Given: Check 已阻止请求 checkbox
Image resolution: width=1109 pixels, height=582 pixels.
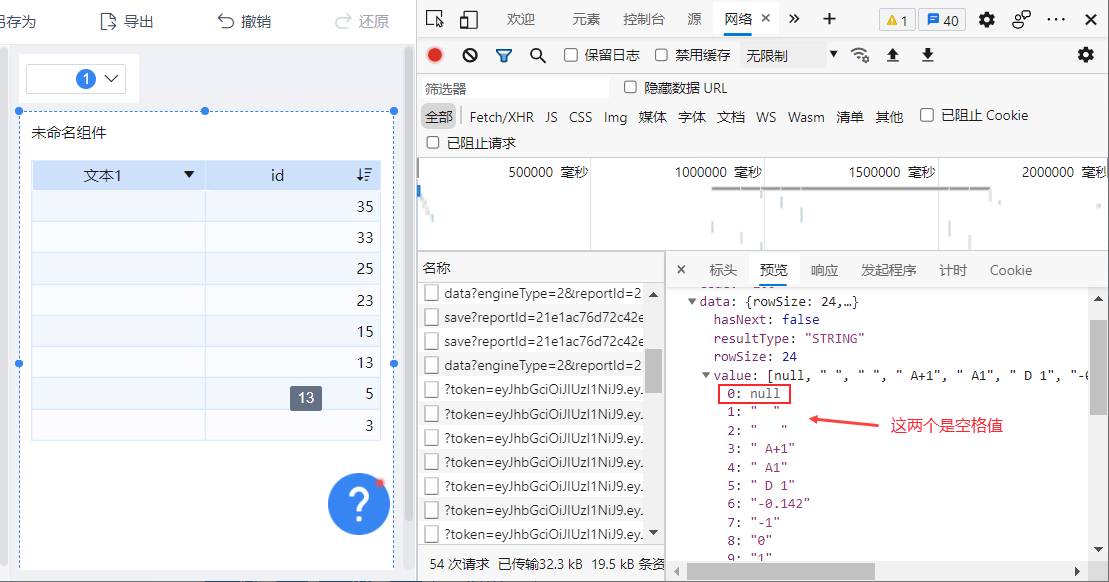Looking at the screenshot, I should [x=433, y=142].
